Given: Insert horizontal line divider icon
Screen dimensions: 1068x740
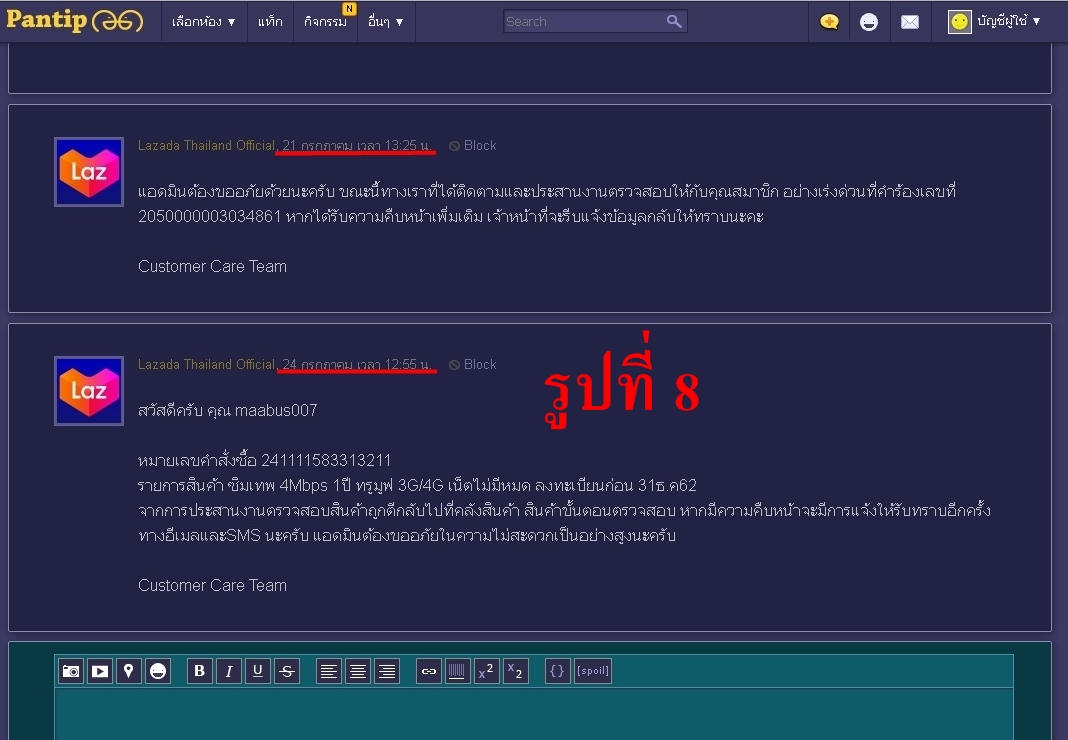Looking at the screenshot, I should 458,671.
